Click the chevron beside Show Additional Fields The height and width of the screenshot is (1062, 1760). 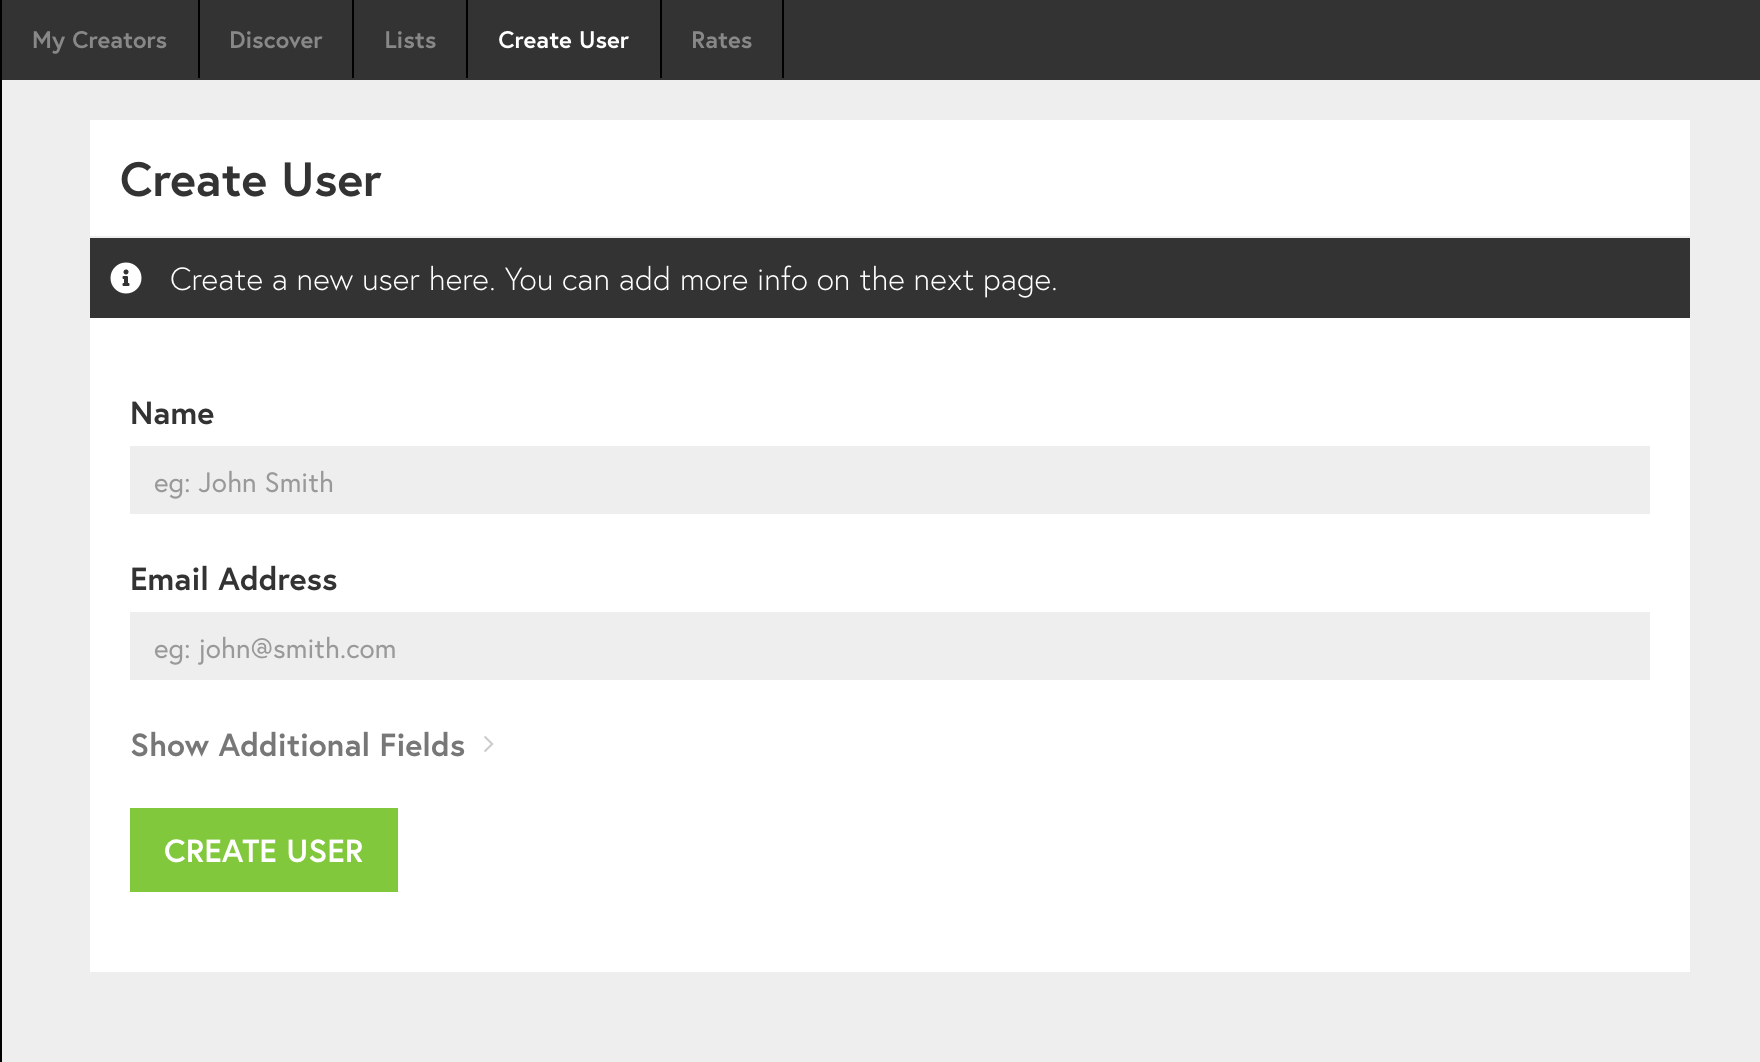coord(488,744)
